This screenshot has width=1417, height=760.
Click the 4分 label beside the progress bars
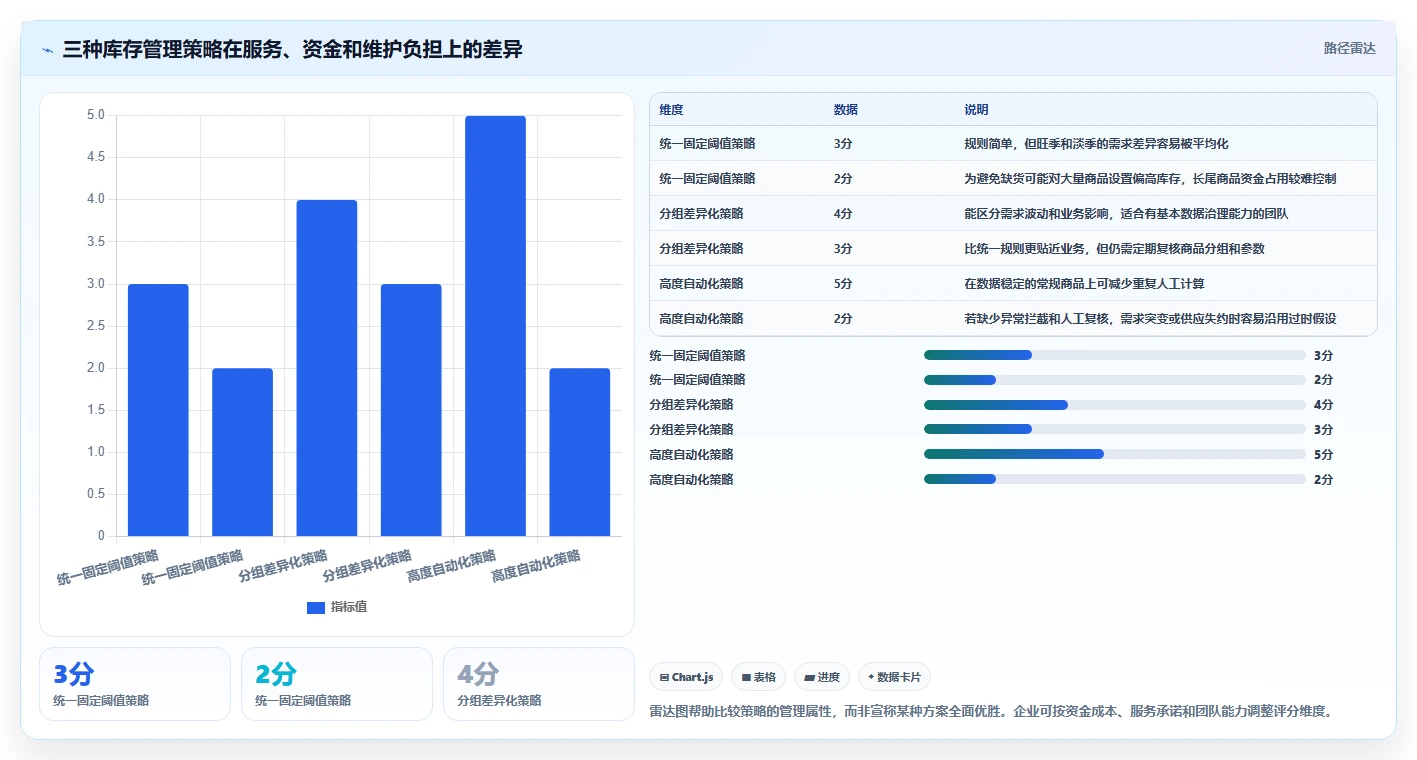pyautogui.click(x=1323, y=405)
